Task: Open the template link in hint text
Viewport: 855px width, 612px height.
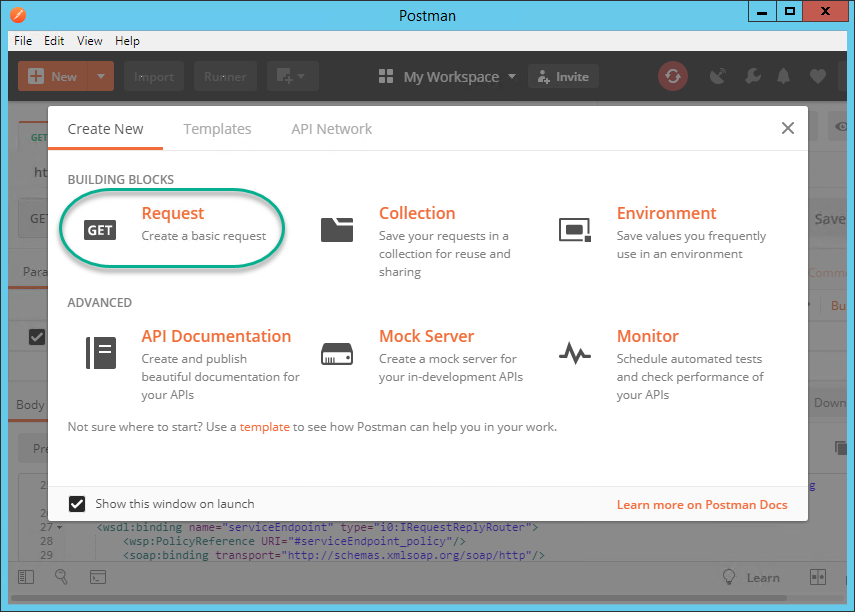Action: tap(264, 427)
